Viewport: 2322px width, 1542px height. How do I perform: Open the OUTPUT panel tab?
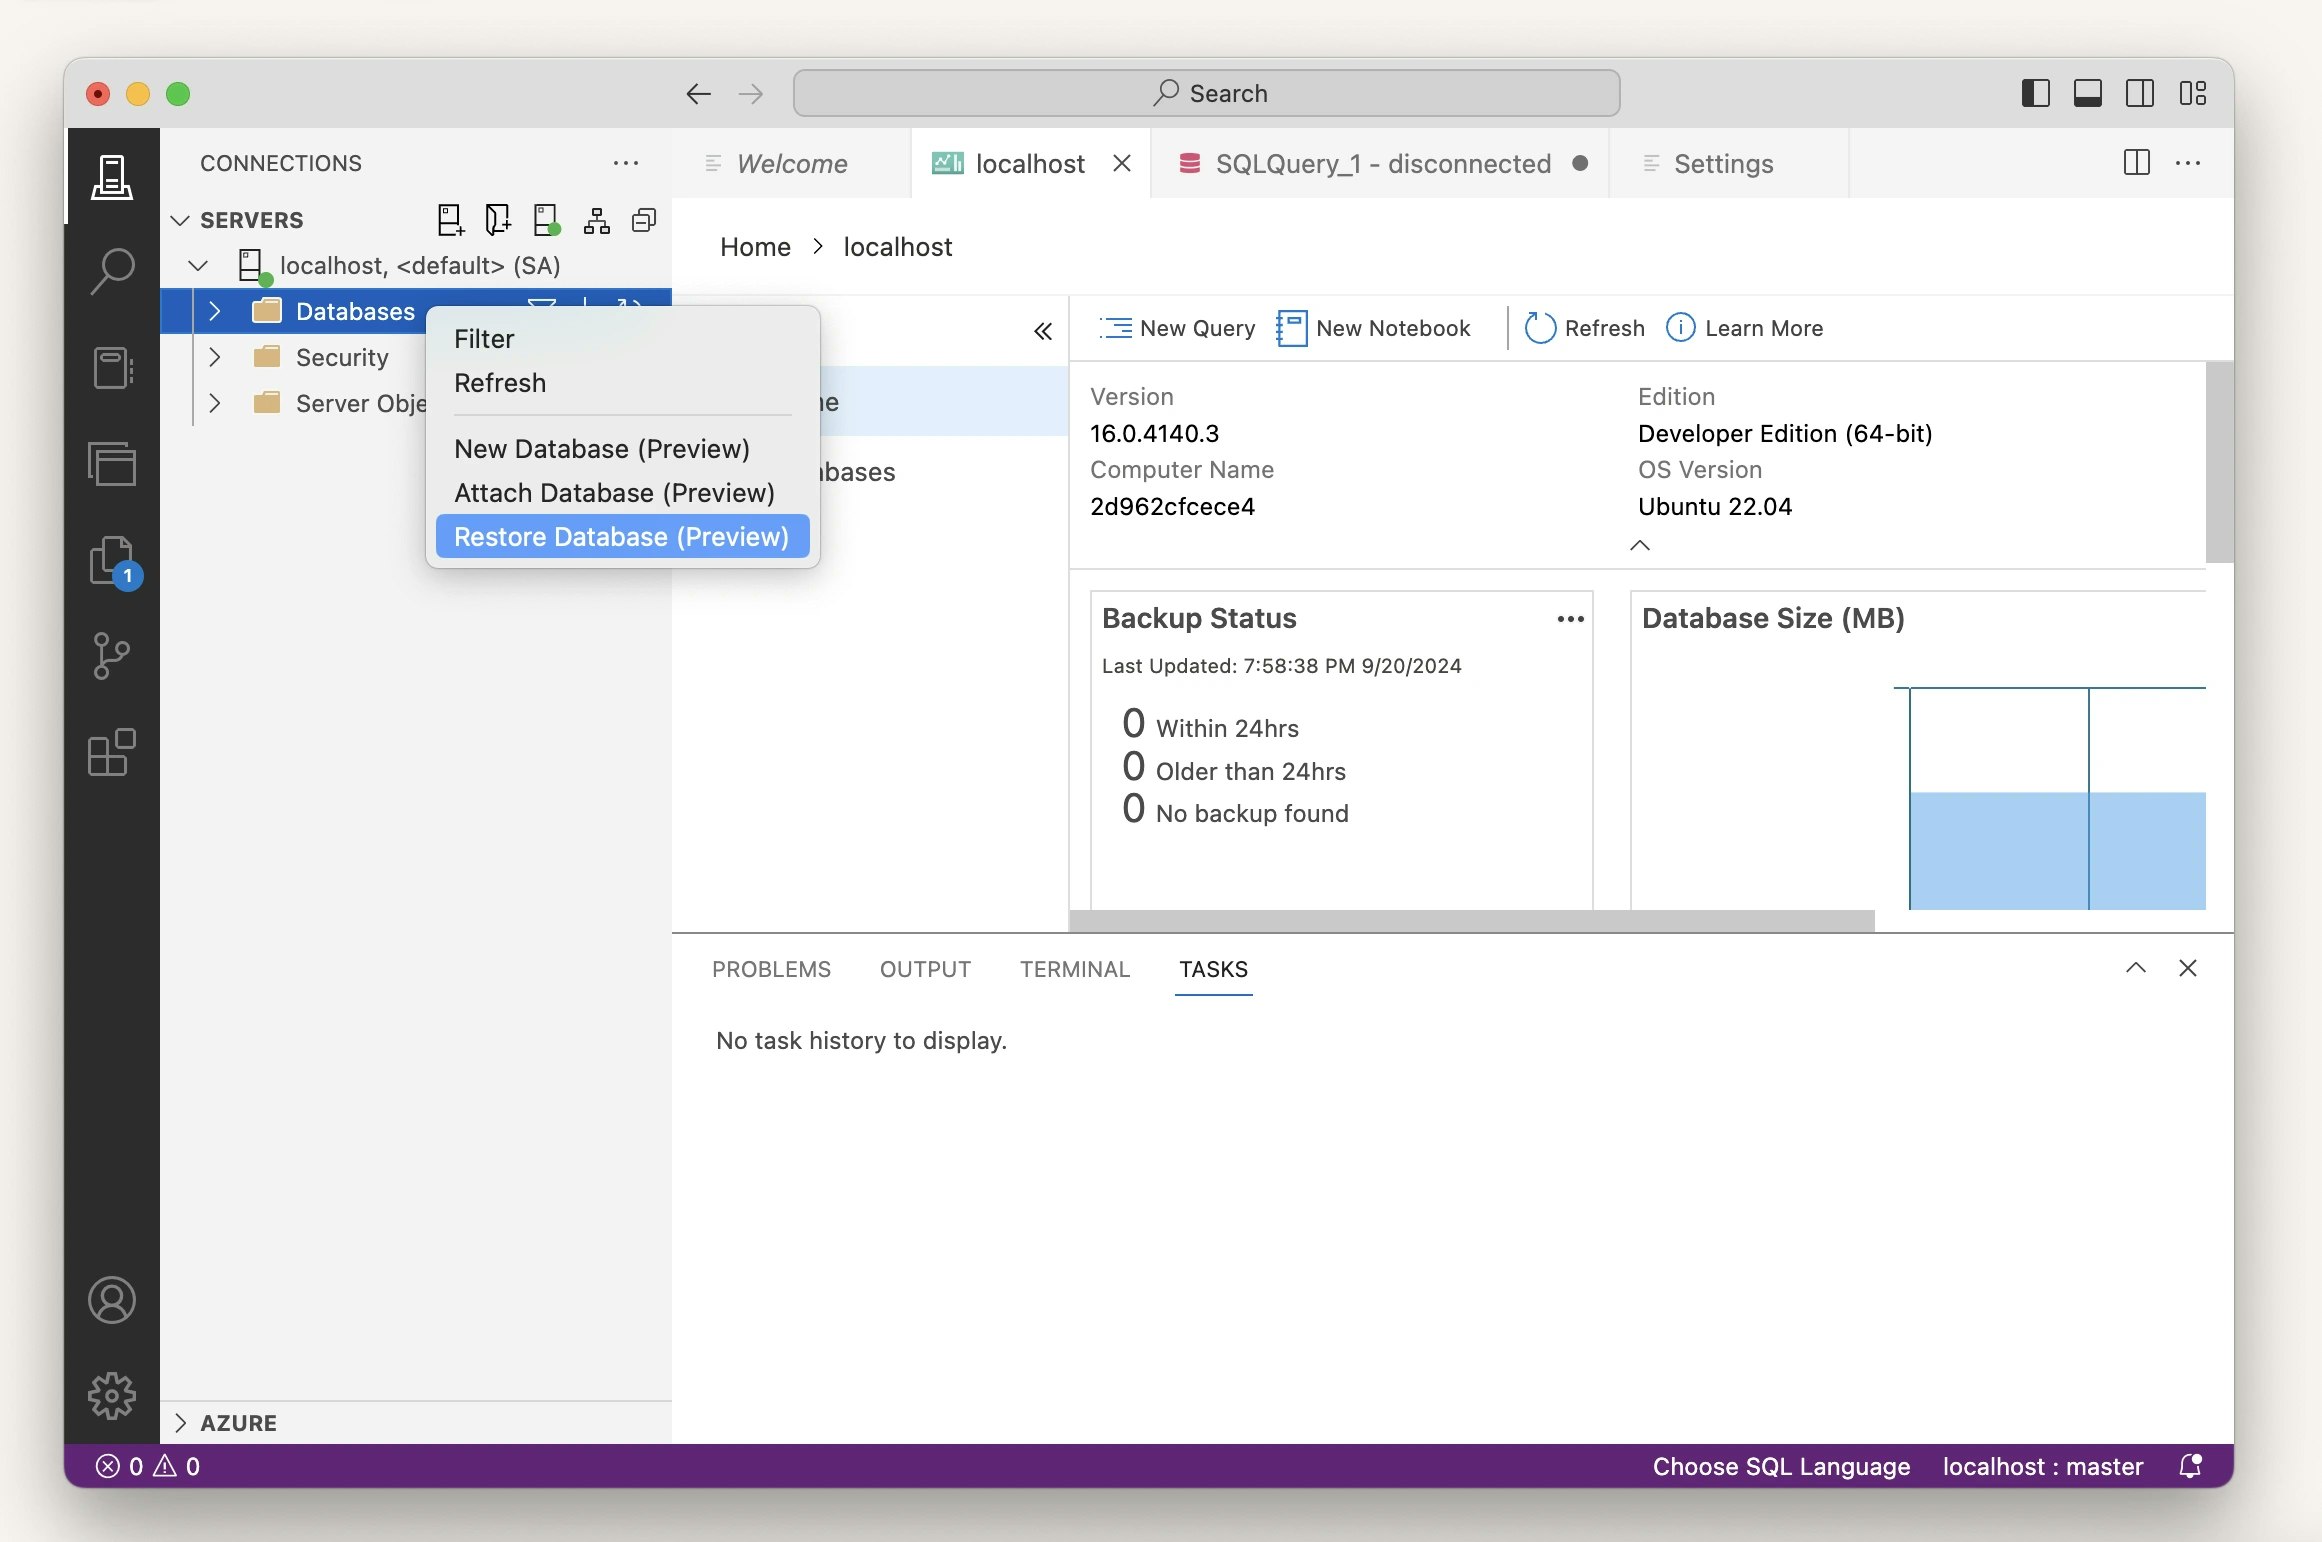pyautogui.click(x=925, y=969)
